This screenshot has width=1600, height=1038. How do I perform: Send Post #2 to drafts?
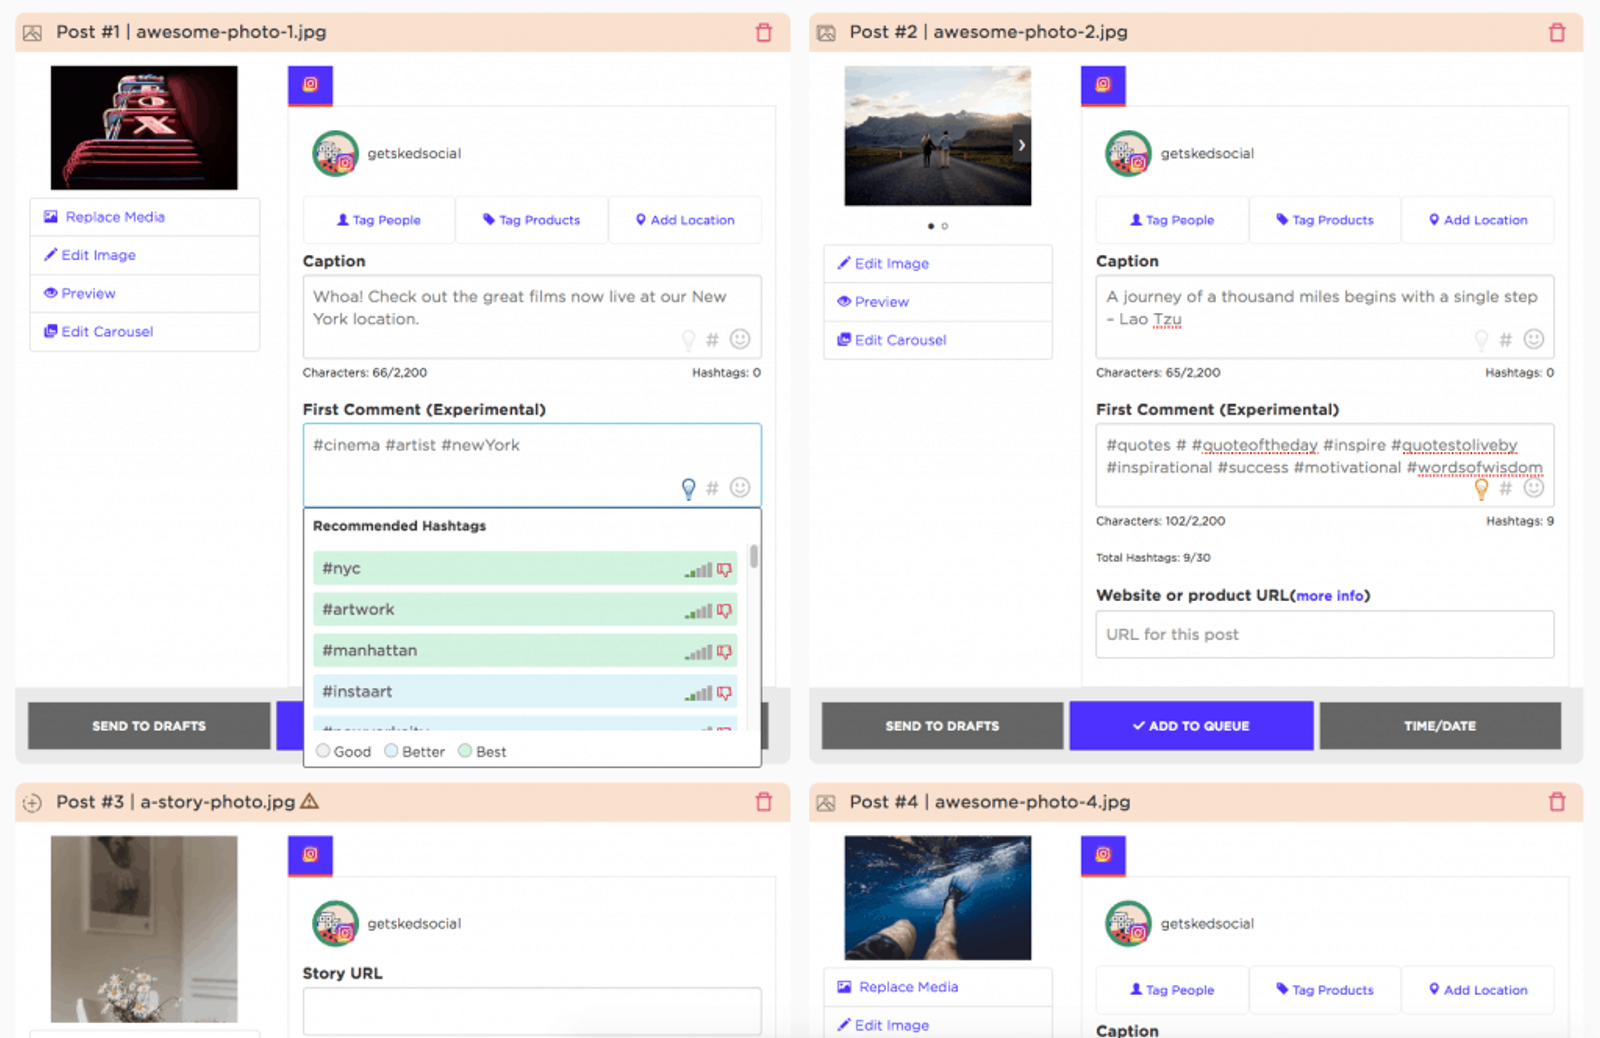pos(942,726)
